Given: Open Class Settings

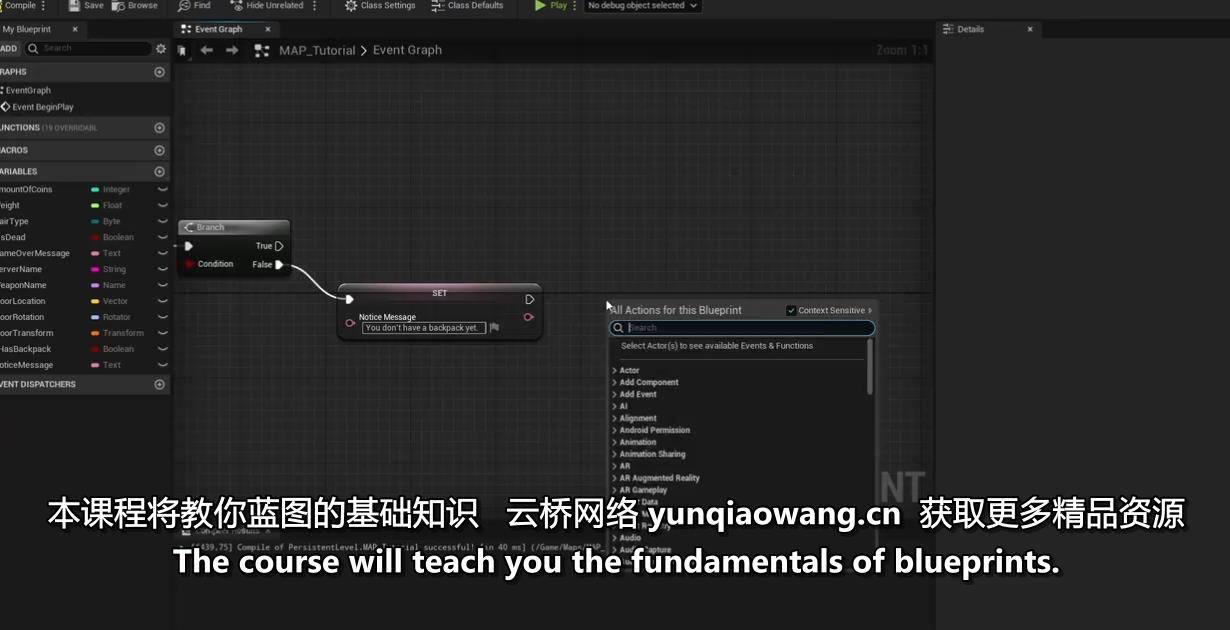Looking at the screenshot, I should (x=380, y=5).
